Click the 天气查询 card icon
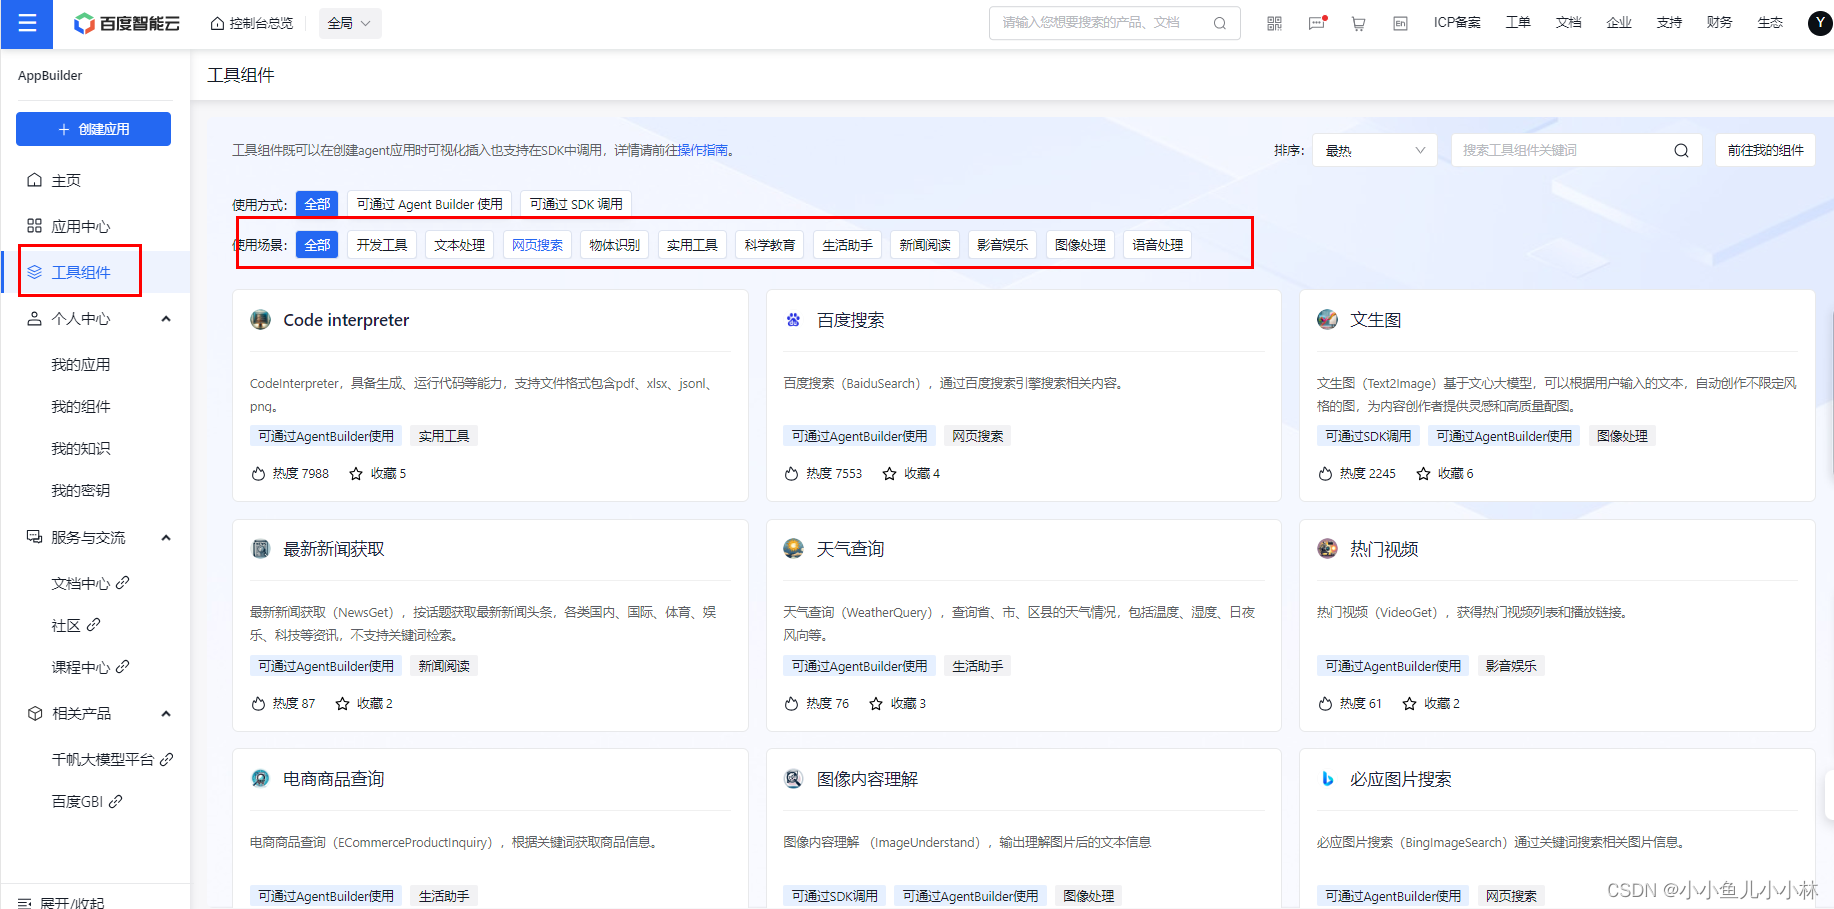The height and width of the screenshot is (909, 1834). coord(793,549)
